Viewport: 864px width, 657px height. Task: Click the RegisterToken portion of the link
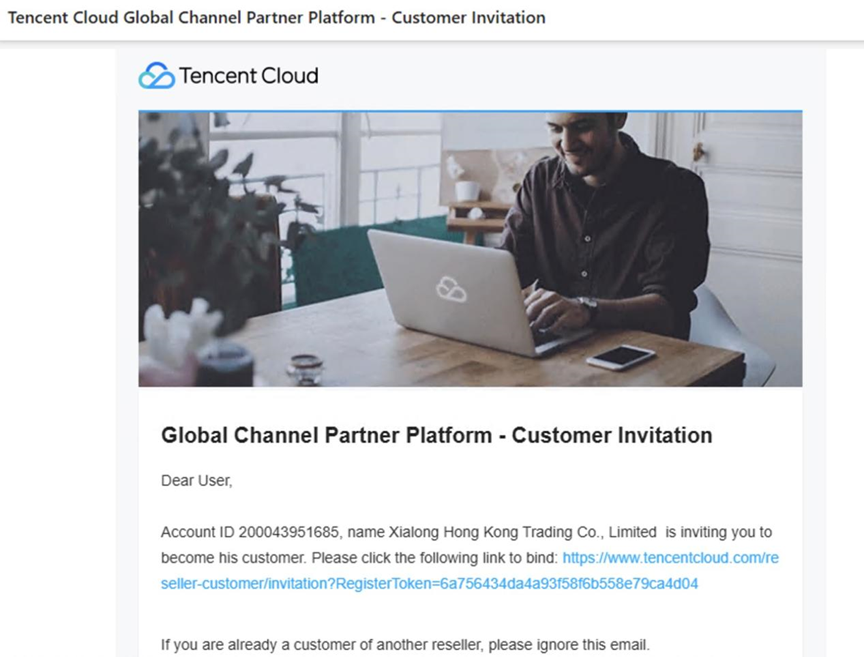[517, 584]
